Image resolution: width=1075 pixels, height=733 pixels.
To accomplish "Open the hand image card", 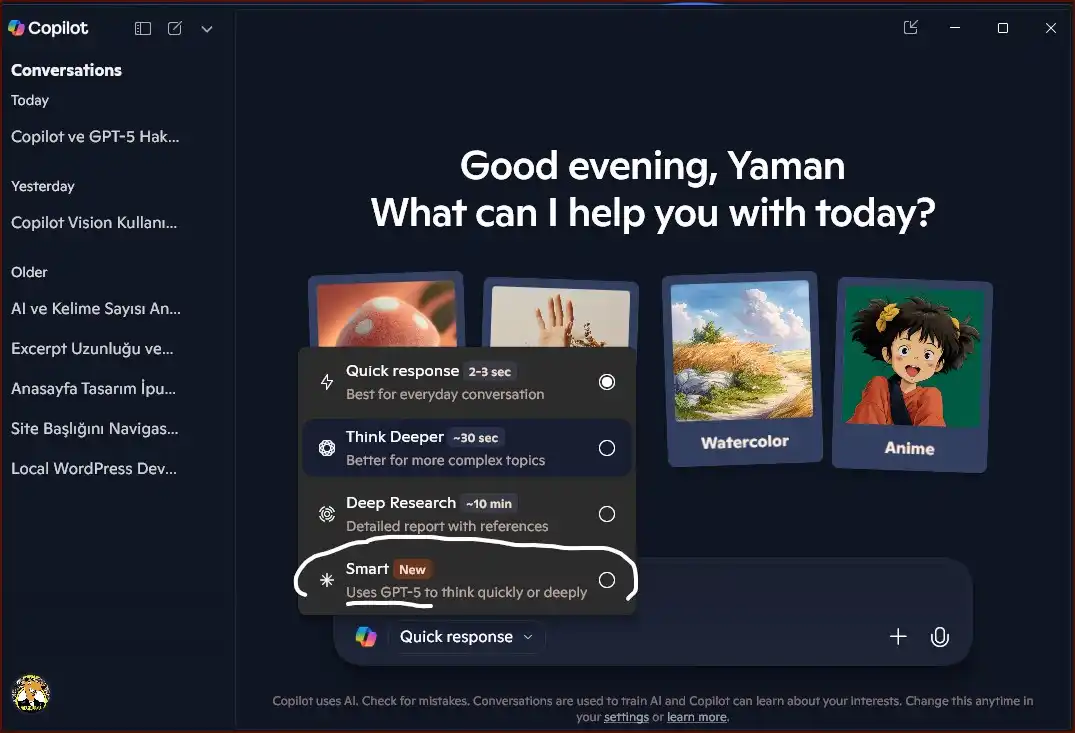I will point(560,313).
